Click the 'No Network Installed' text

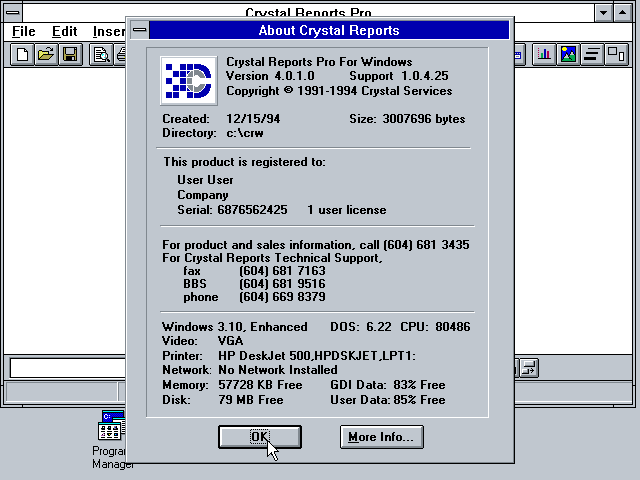[278, 370]
